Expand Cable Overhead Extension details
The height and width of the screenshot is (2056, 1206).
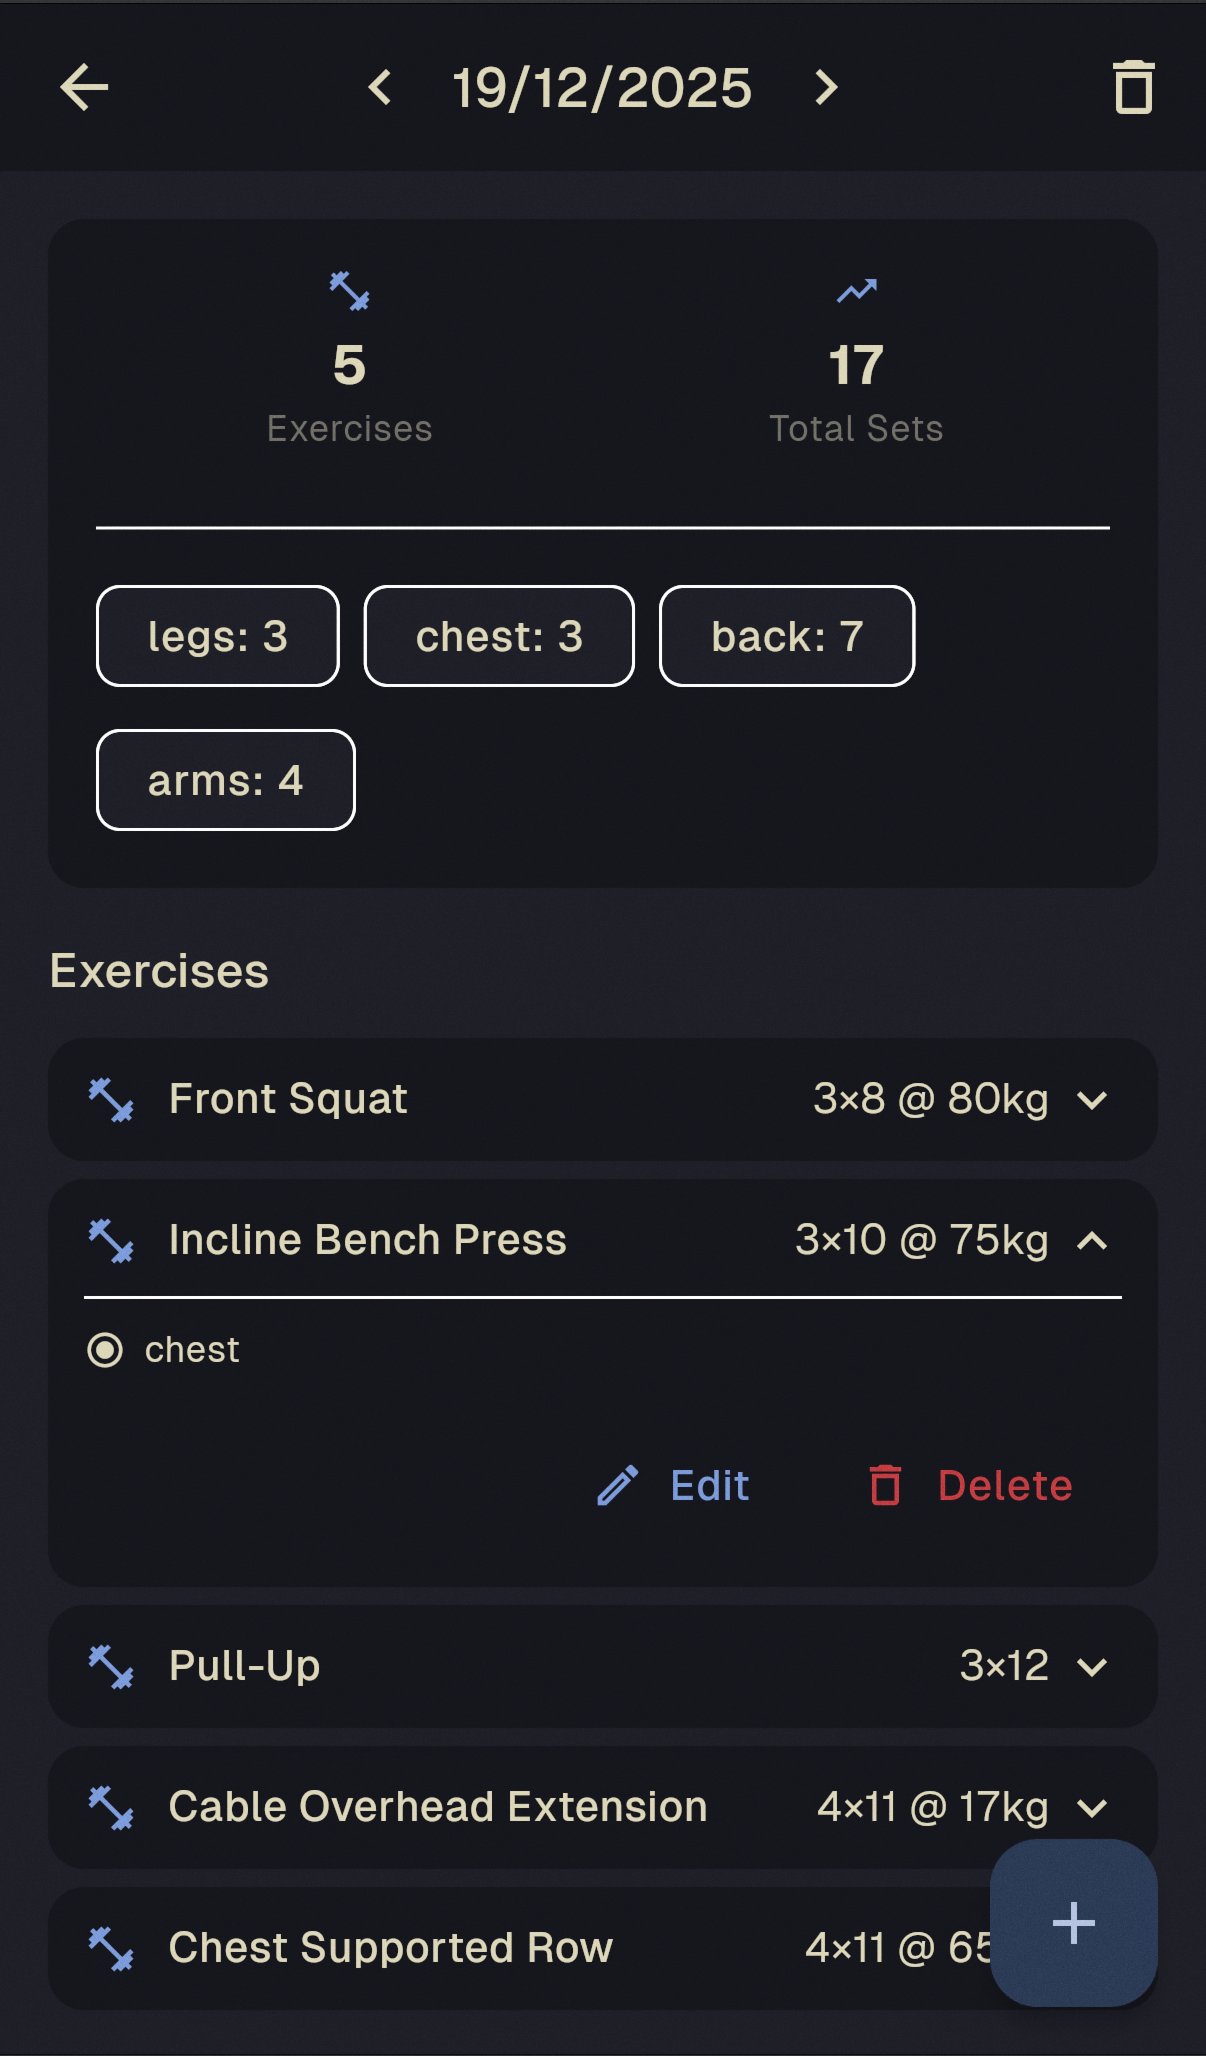1091,1807
